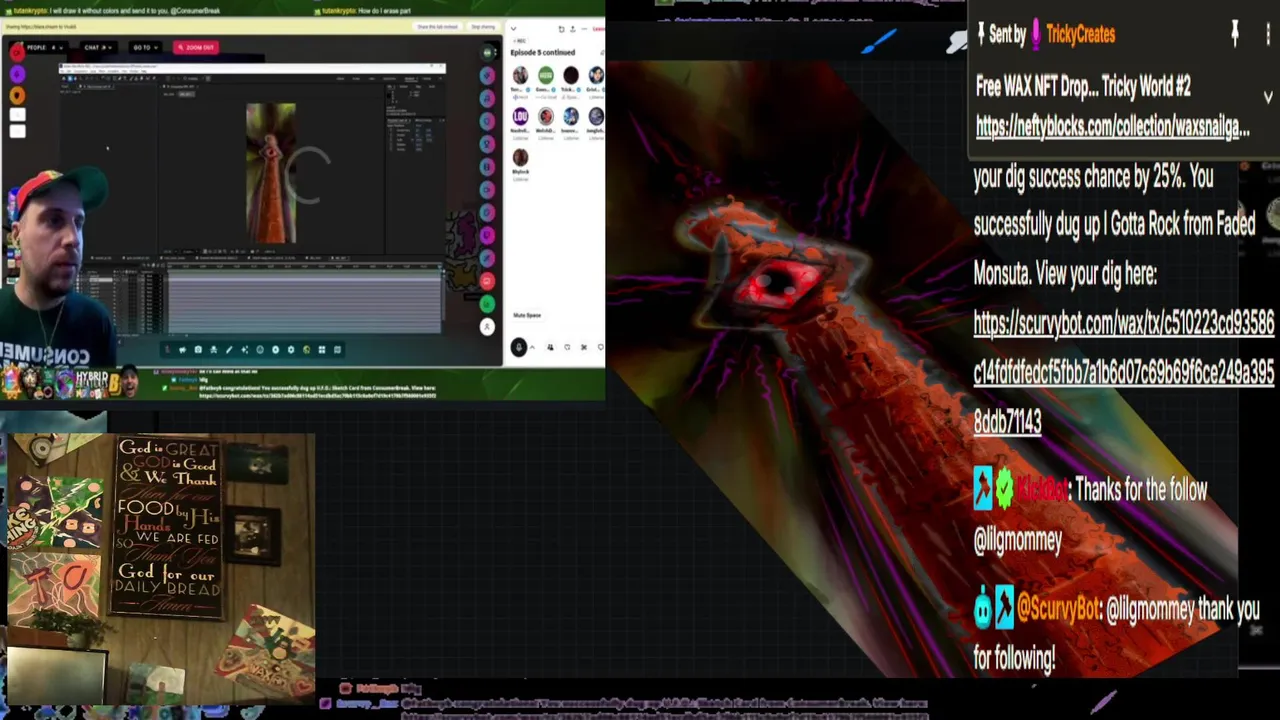Click the TrickyCreates username
1280x720 pixels.
1080,34
